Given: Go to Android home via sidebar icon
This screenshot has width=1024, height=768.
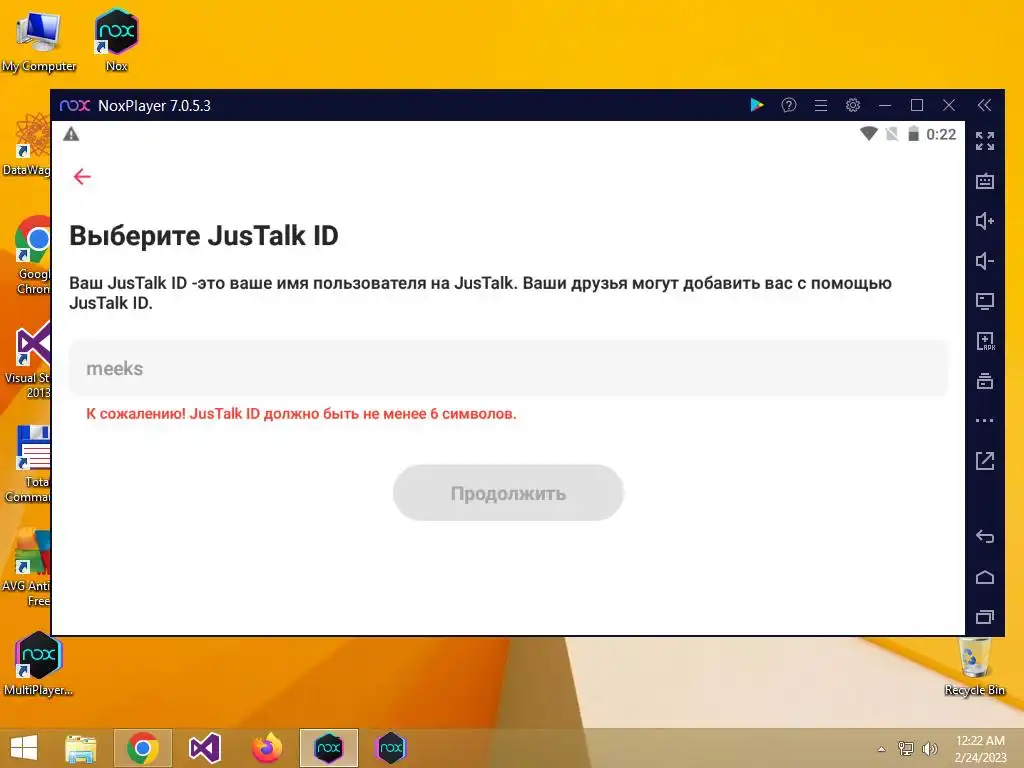Looking at the screenshot, I should [x=985, y=577].
